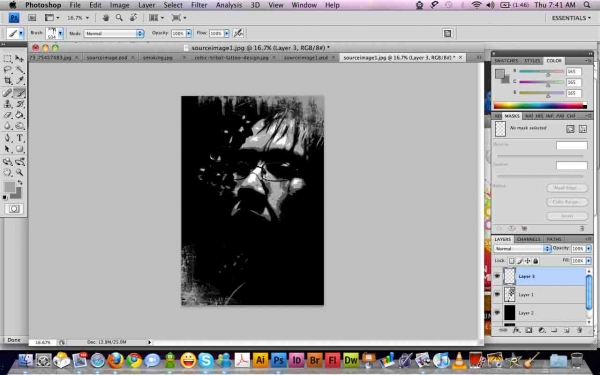The image size is (600, 375).
Task: Switch to the Paths tab
Action: 554,239
